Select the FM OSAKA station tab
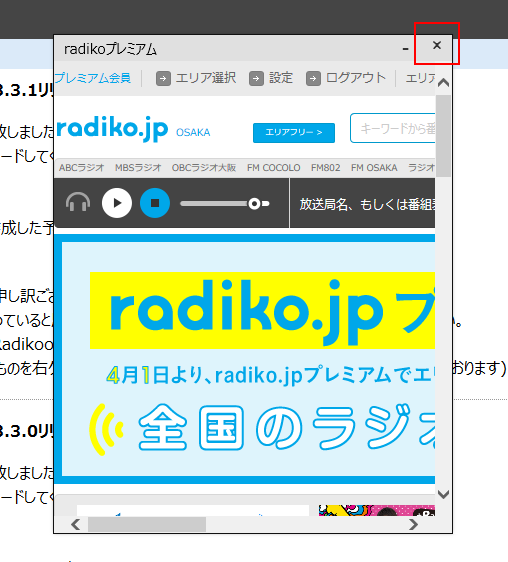Image resolution: width=508 pixels, height=562 pixels. pyautogui.click(x=374, y=168)
